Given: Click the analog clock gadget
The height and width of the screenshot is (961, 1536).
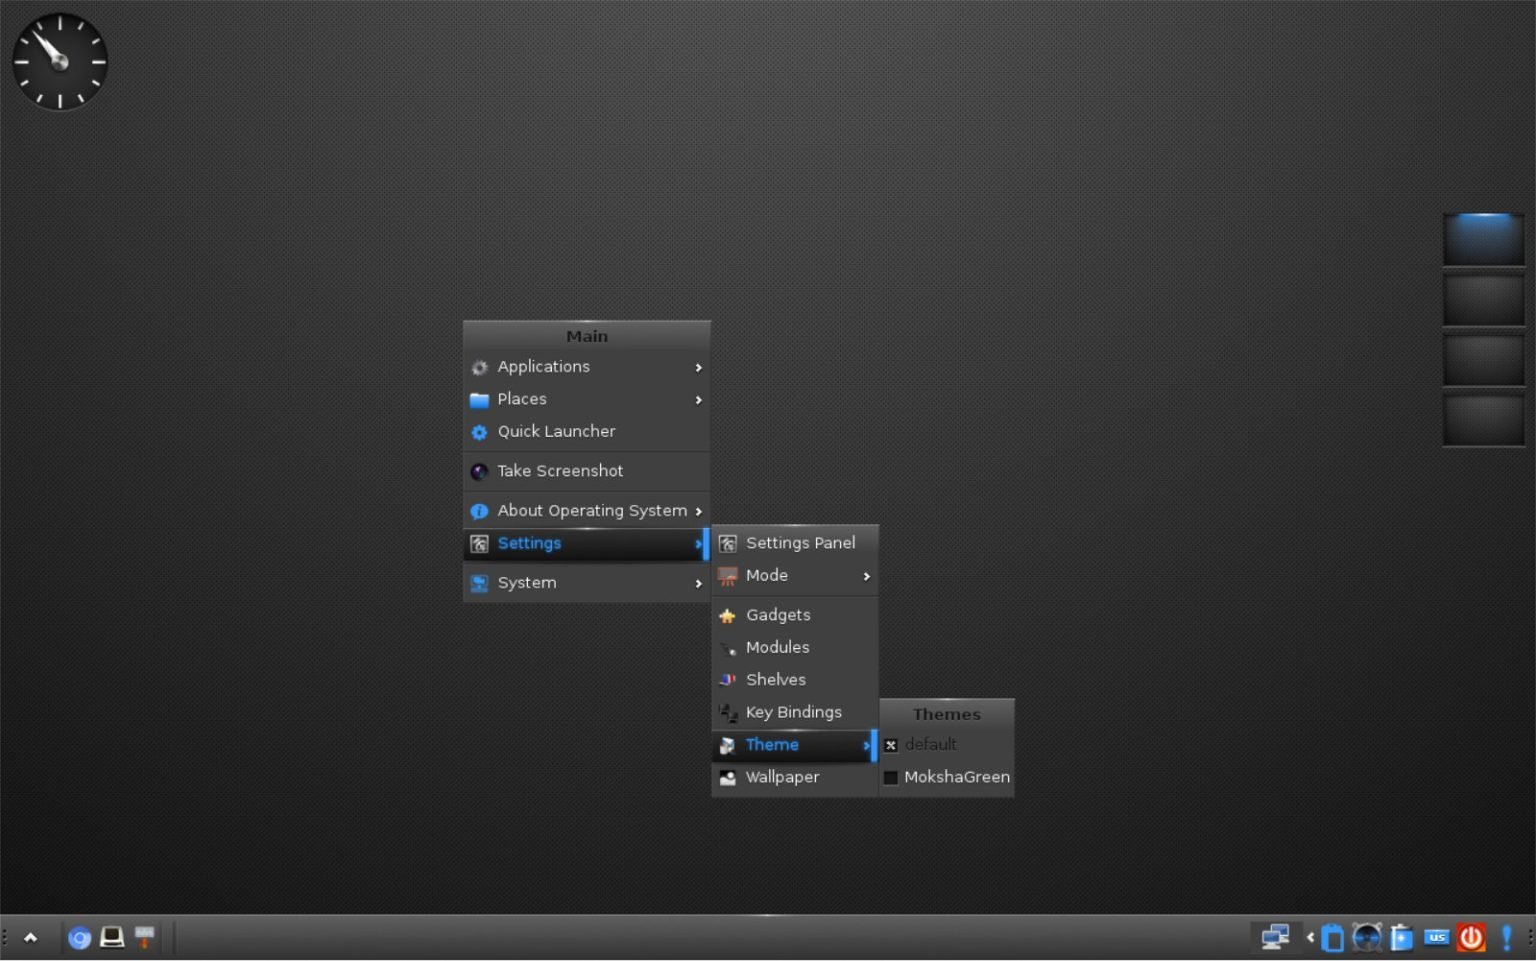Looking at the screenshot, I should 58,60.
